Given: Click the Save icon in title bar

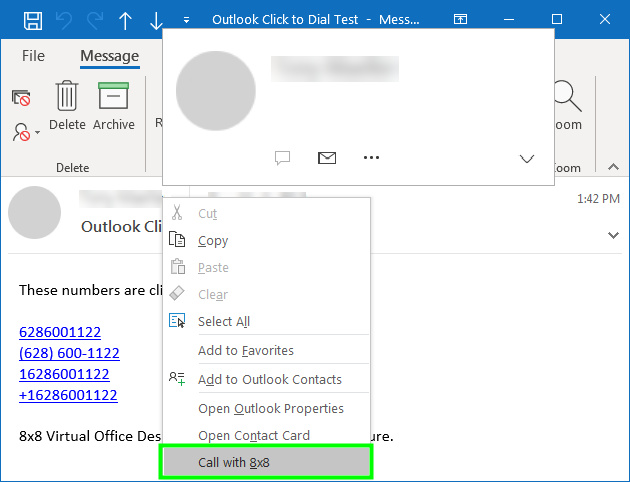Looking at the screenshot, I should [33, 20].
